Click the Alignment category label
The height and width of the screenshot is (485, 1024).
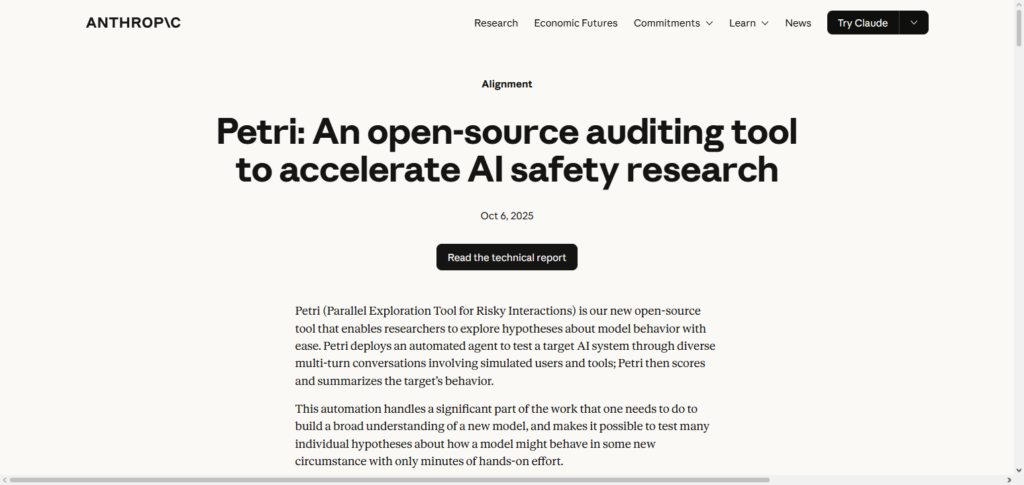point(507,84)
